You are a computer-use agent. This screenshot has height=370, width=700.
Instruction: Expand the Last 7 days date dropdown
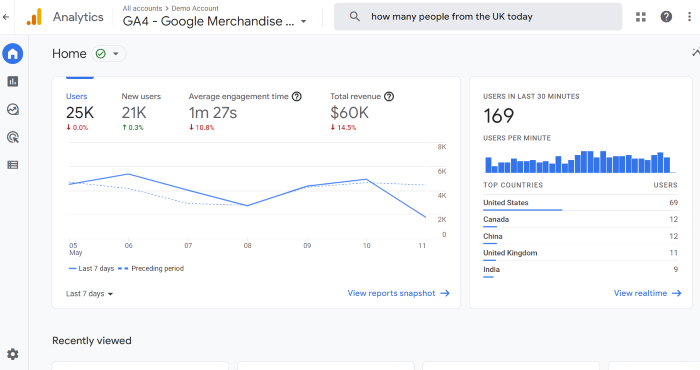pyautogui.click(x=89, y=294)
